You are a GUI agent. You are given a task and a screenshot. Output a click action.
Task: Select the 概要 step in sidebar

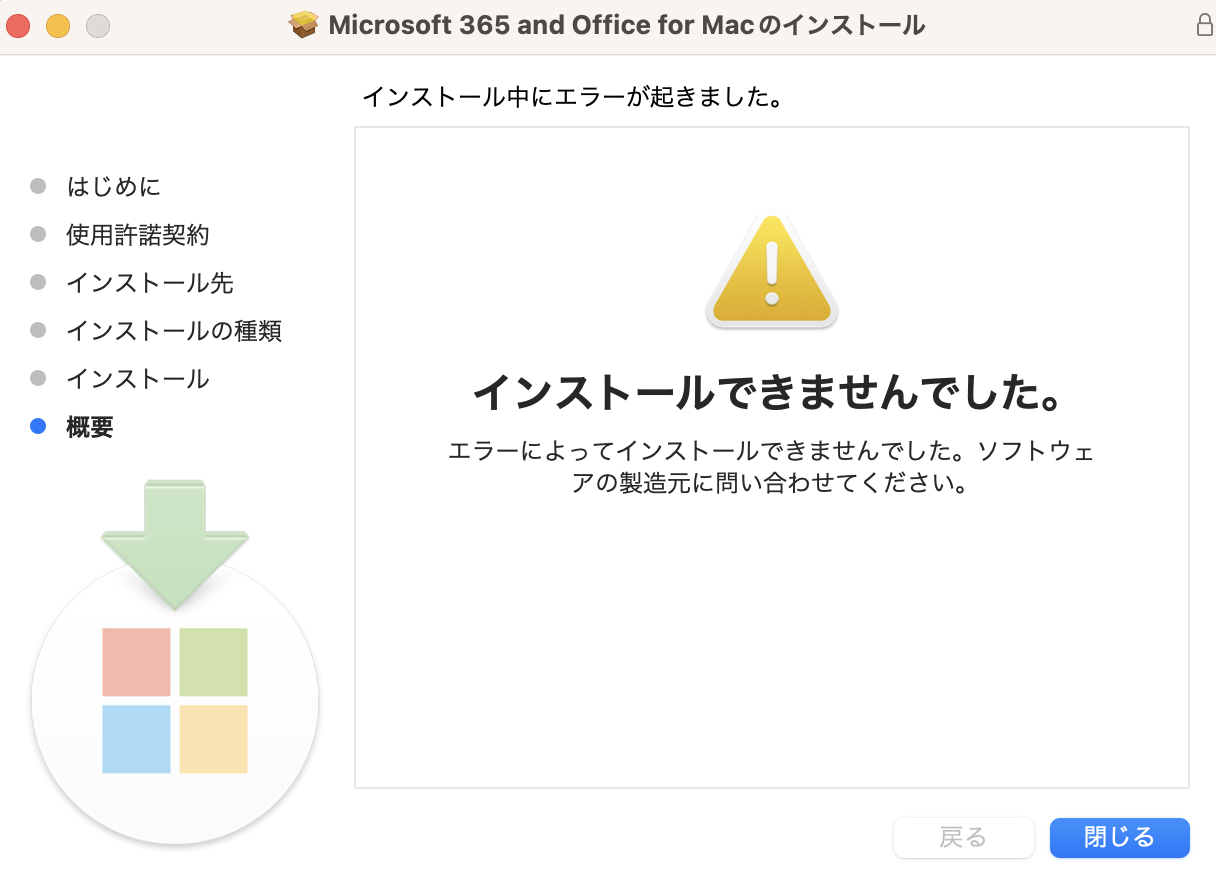[x=90, y=427]
